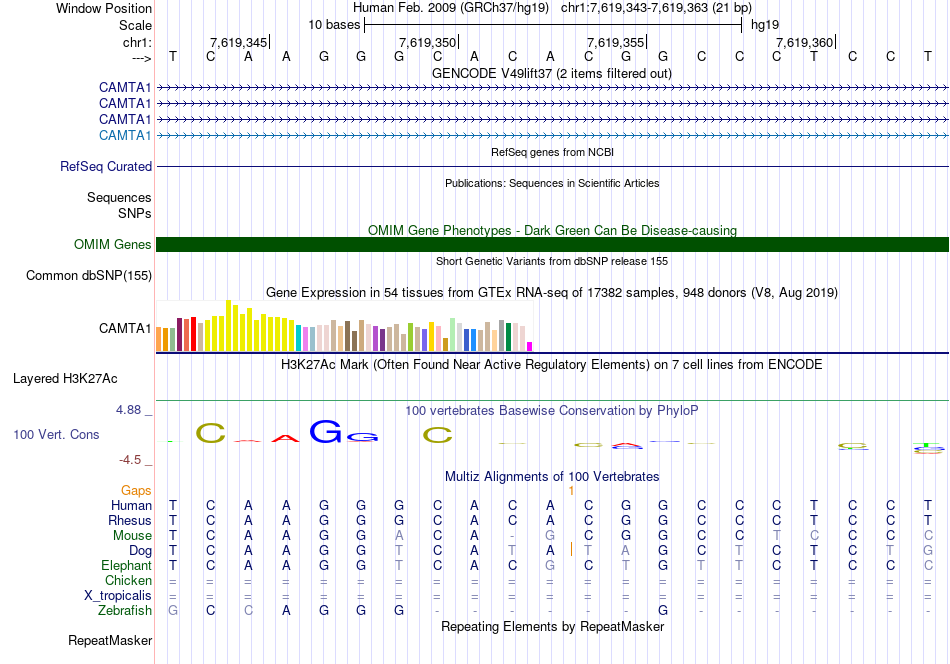Open Repeating Elements by RepeatMasker title
Viewport: 950px width, 664px height.
click(552, 626)
